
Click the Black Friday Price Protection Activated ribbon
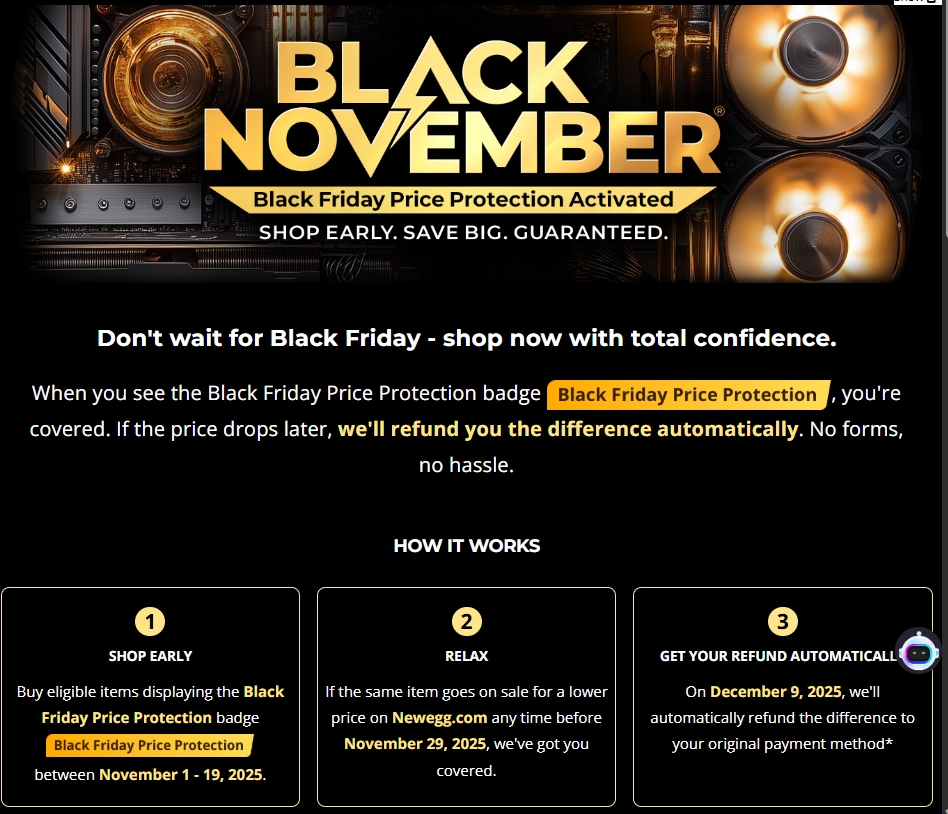[466, 199]
